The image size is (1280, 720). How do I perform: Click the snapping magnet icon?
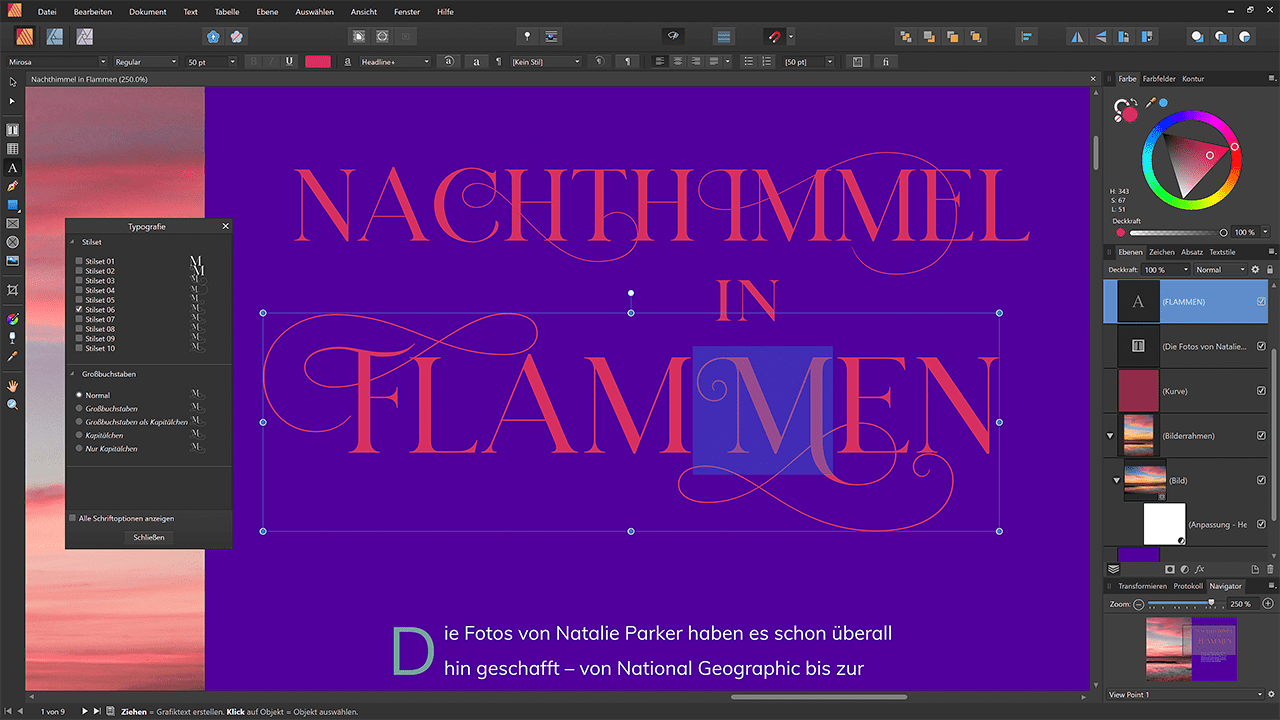pyautogui.click(x=773, y=36)
